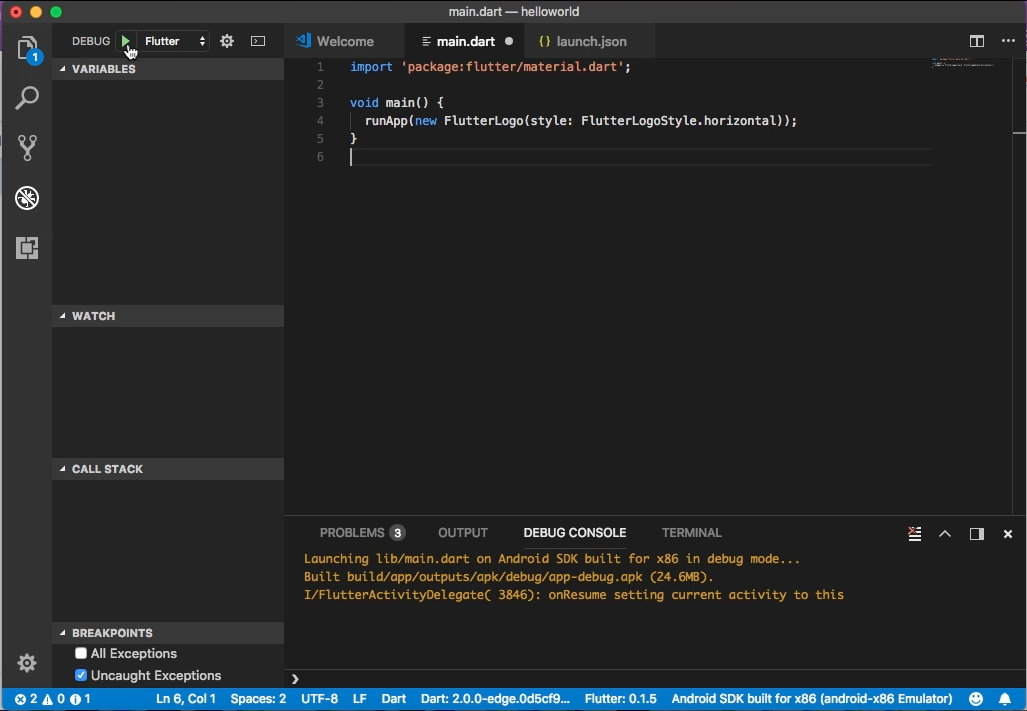
Task: Click the runApp code on line 4
Action: [x=581, y=120]
